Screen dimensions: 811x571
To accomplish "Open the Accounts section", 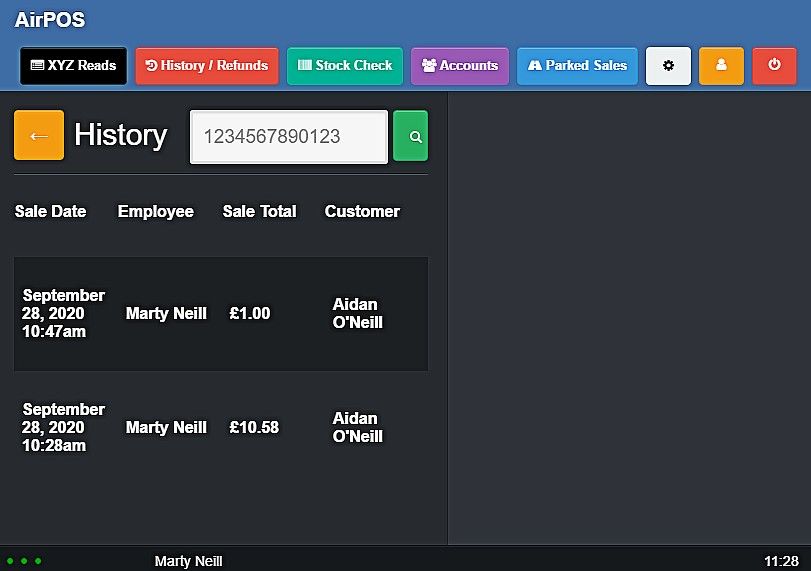I will click(460, 66).
